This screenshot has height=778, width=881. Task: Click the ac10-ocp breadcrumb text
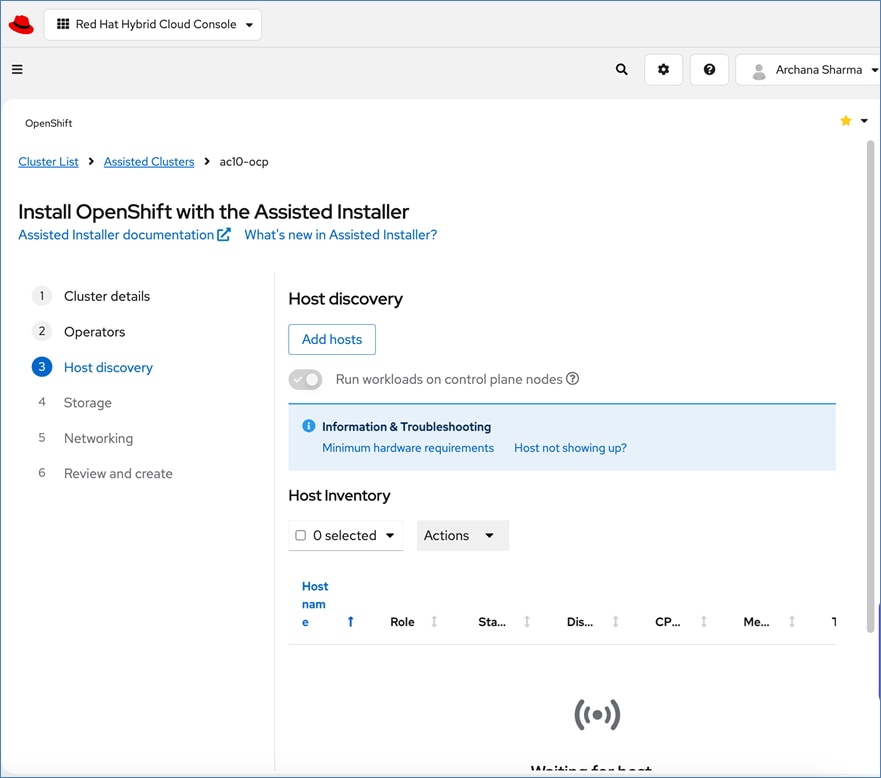click(x=244, y=162)
